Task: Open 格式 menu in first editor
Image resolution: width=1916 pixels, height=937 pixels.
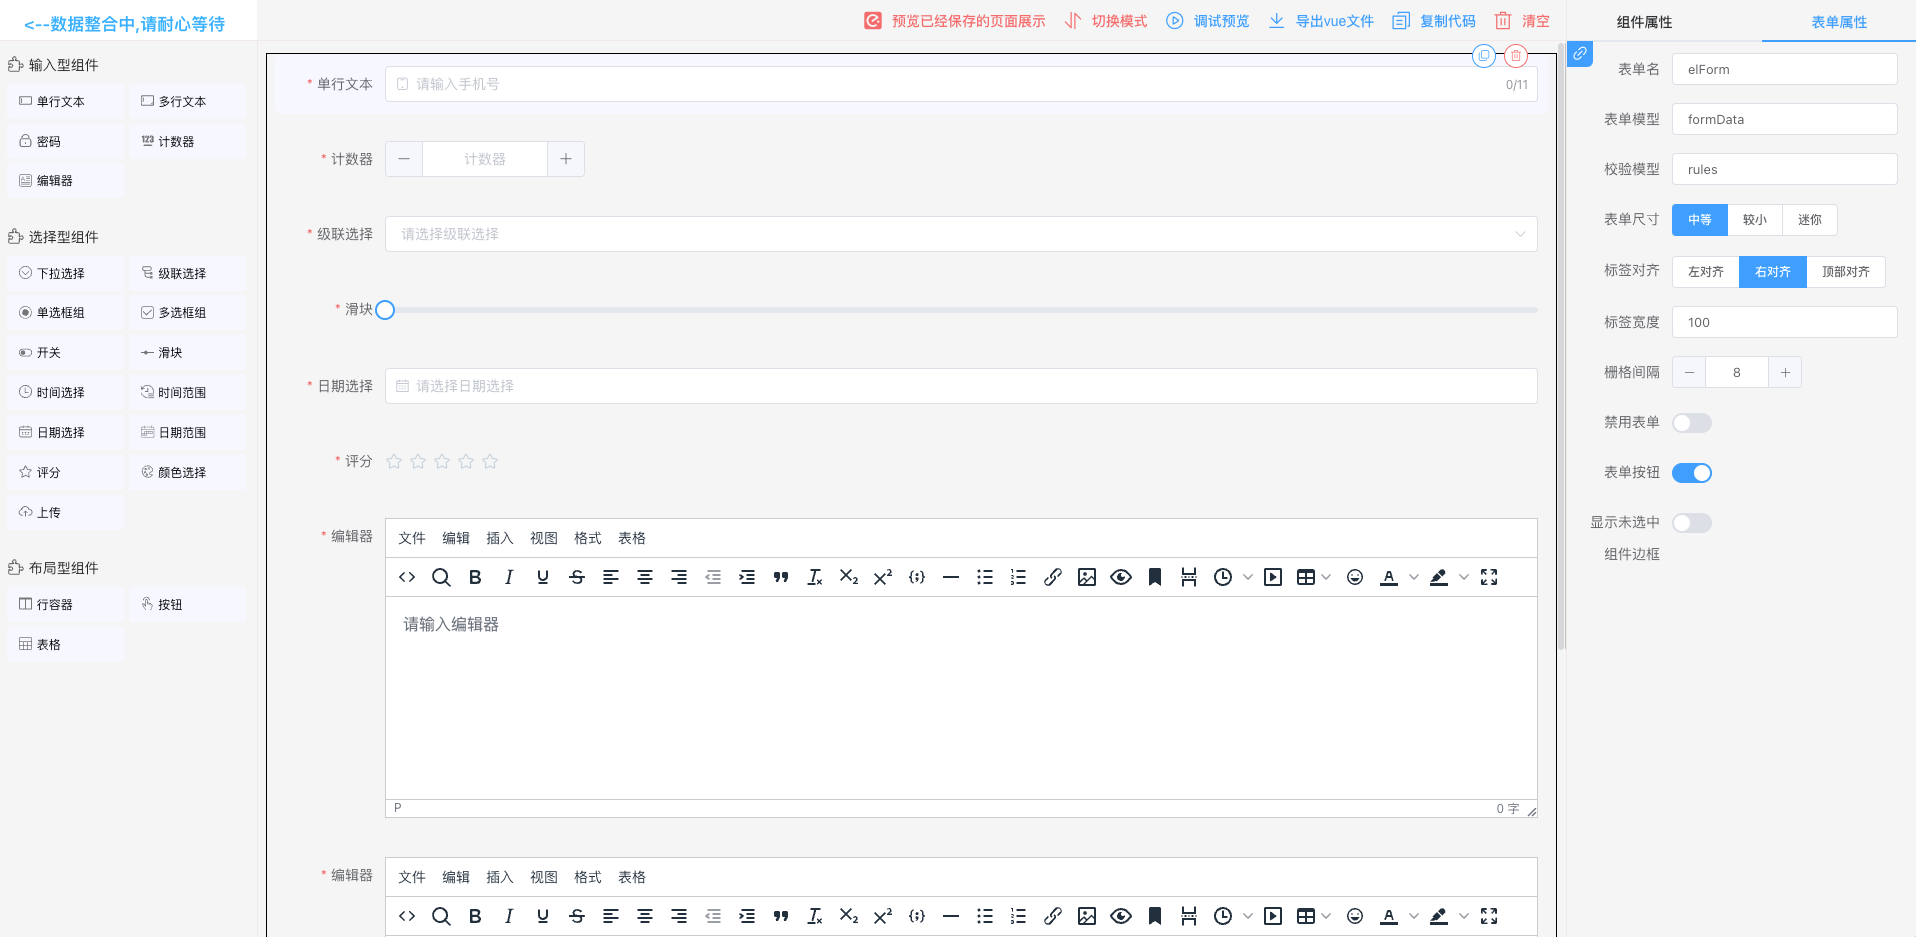Action: 588,538
